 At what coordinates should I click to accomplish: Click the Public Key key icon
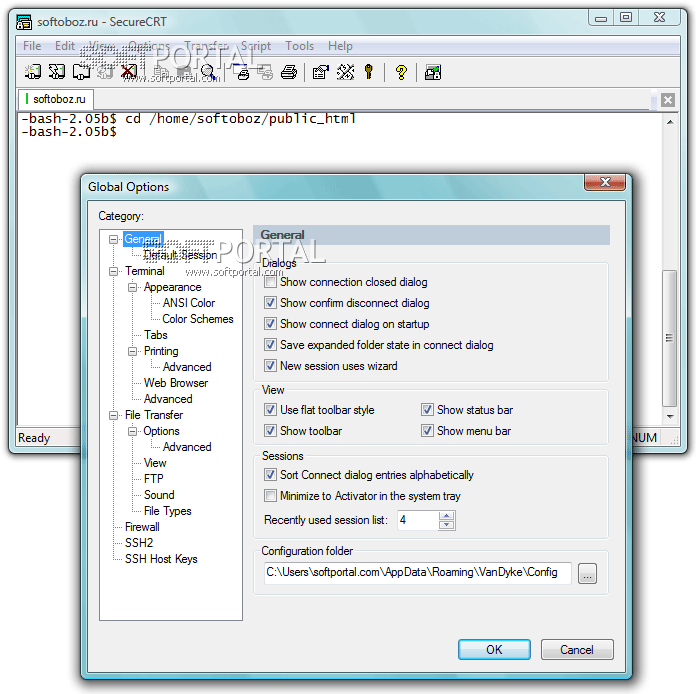click(368, 72)
